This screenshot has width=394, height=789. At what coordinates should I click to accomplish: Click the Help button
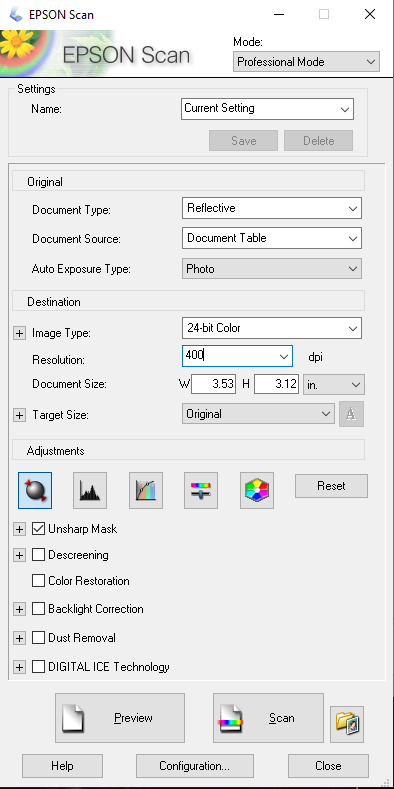click(62, 766)
